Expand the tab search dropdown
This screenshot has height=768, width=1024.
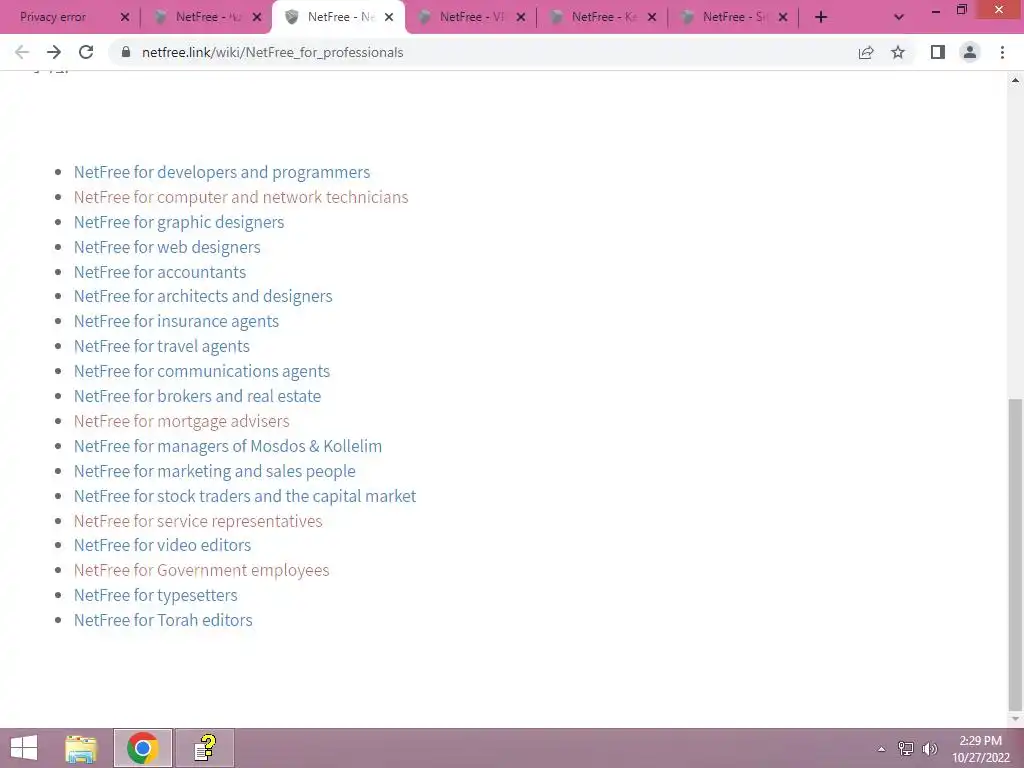coord(899,17)
